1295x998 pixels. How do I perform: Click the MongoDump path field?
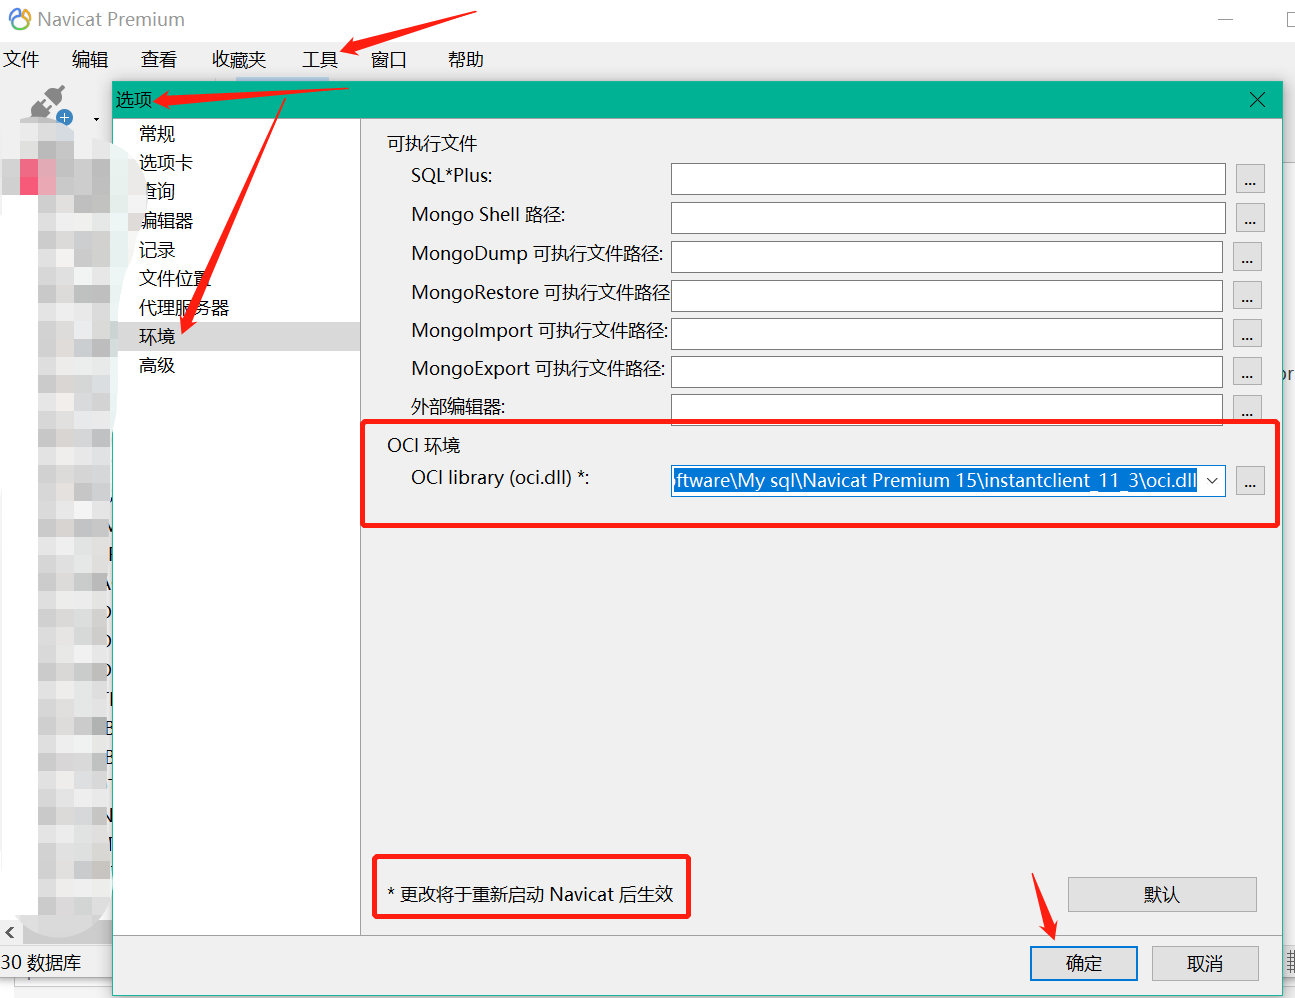(x=947, y=257)
